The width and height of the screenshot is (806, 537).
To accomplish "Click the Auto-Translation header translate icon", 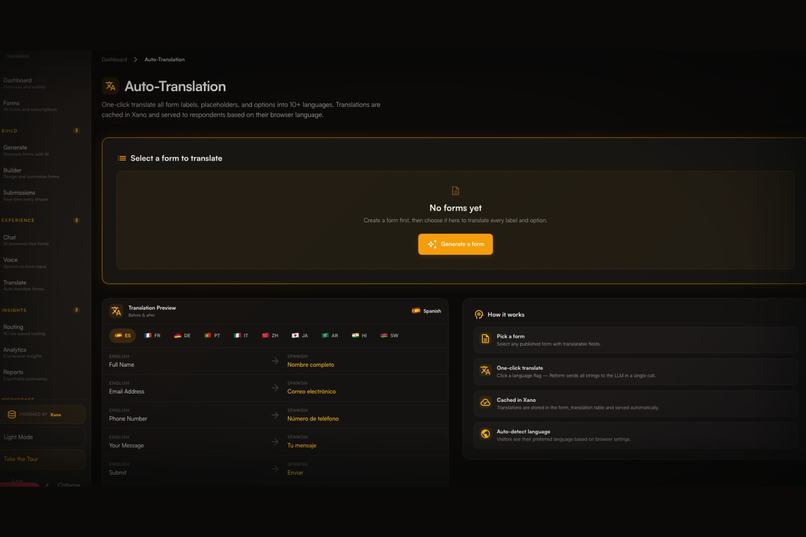I will tap(111, 86).
